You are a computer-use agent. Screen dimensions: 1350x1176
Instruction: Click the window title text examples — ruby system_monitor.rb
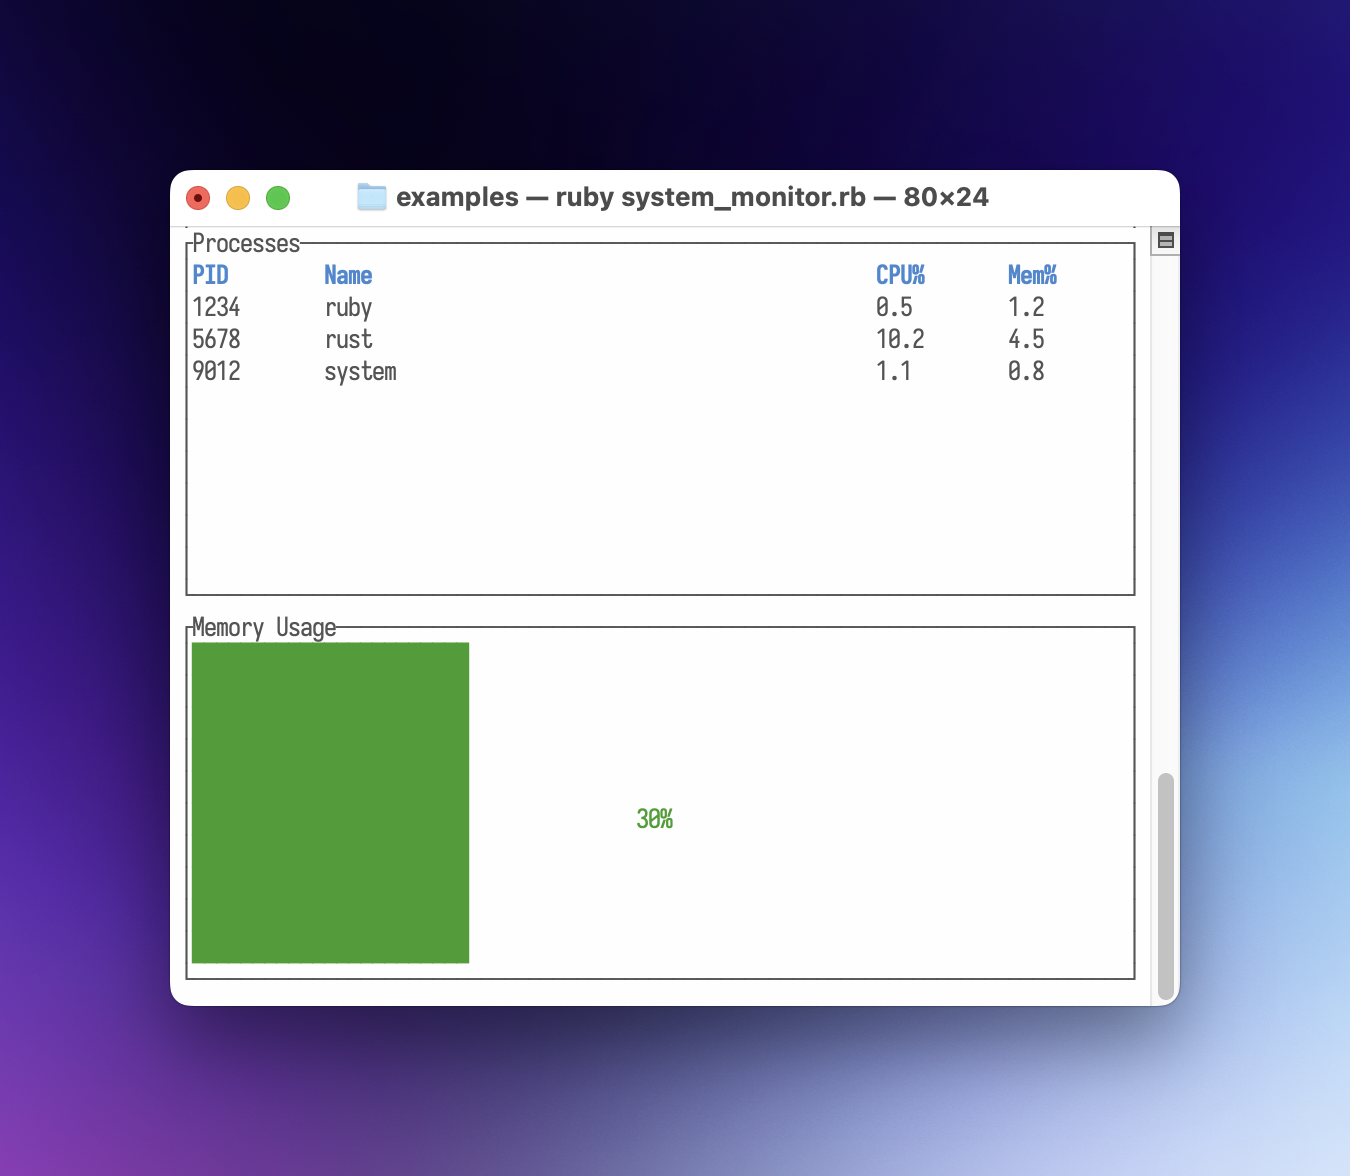point(631,197)
